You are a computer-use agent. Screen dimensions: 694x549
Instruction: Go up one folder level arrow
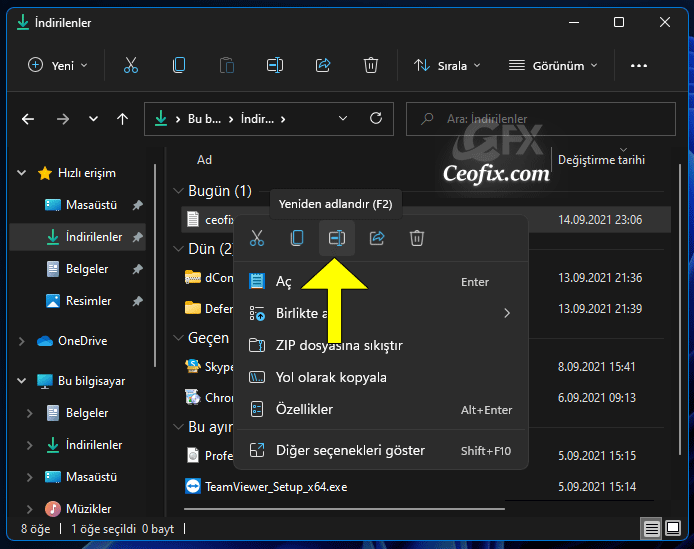tap(123, 119)
